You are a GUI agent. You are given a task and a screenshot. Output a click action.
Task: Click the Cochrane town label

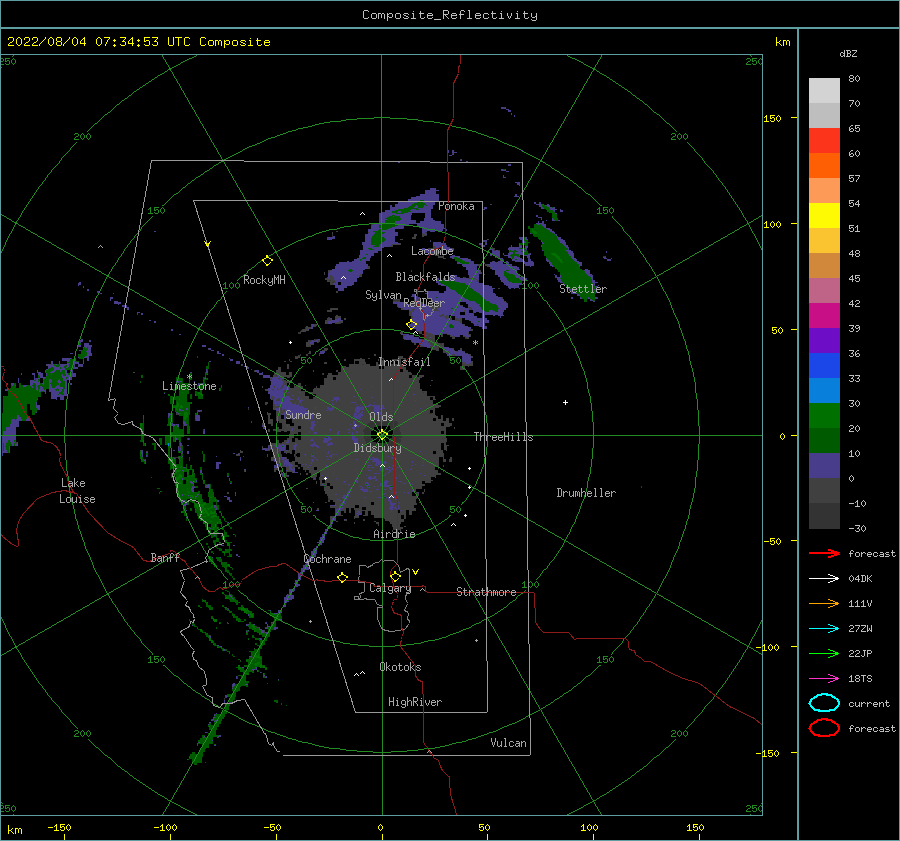coord(327,559)
